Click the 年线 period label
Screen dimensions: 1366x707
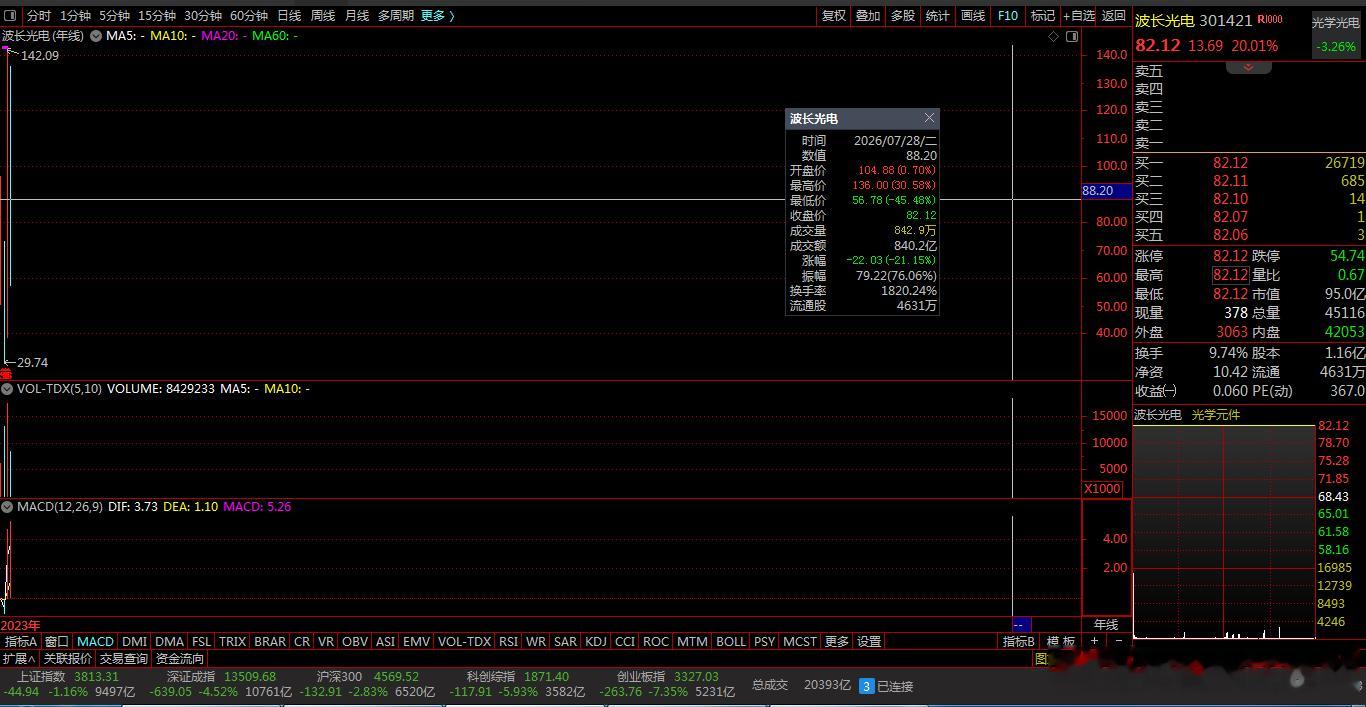(1106, 624)
